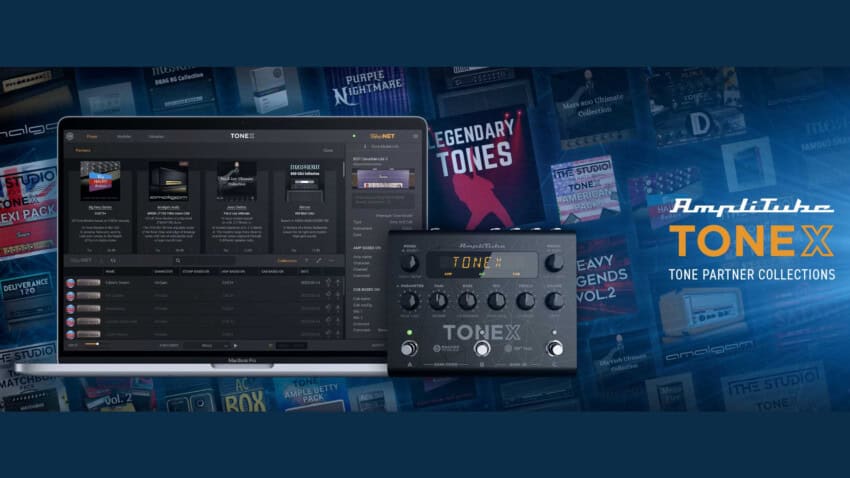This screenshot has height=478, width=850.
Task: Click the pedal's TREBLE knob
Action: [525, 300]
